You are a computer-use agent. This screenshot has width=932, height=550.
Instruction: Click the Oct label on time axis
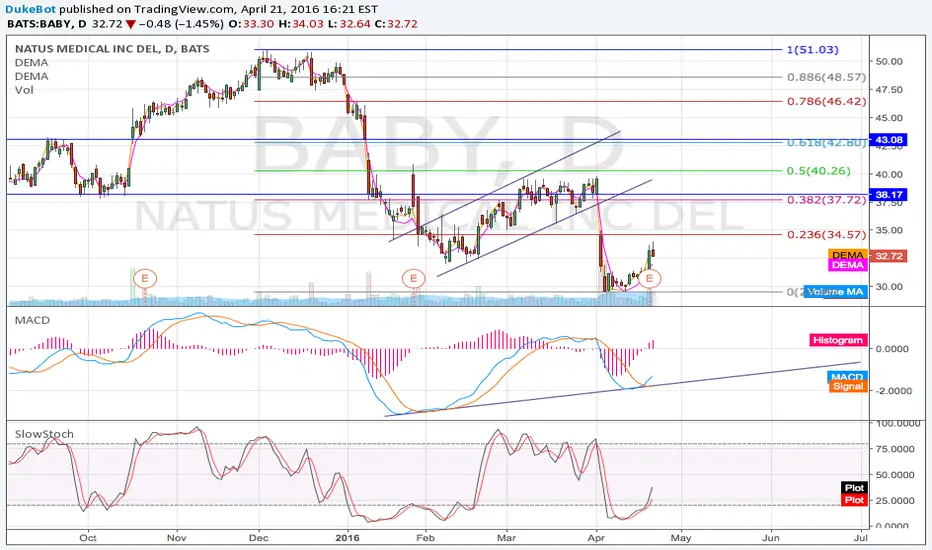coord(88,538)
